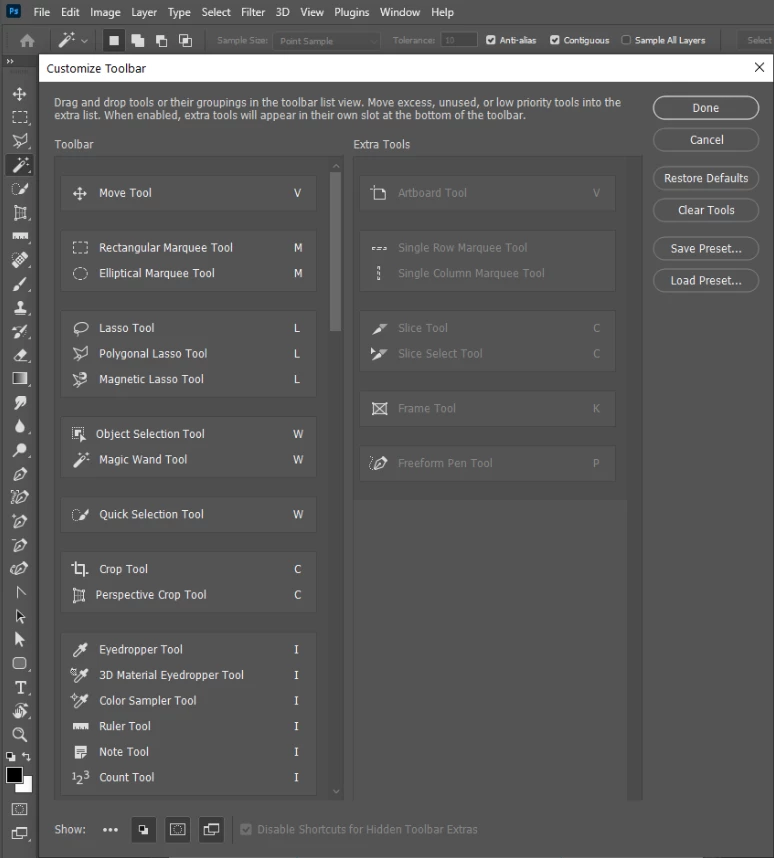Image resolution: width=774 pixels, height=858 pixels.
Task: Toggle Show foreground/background colors button in dialog
Action: click(x=143, y=830)
